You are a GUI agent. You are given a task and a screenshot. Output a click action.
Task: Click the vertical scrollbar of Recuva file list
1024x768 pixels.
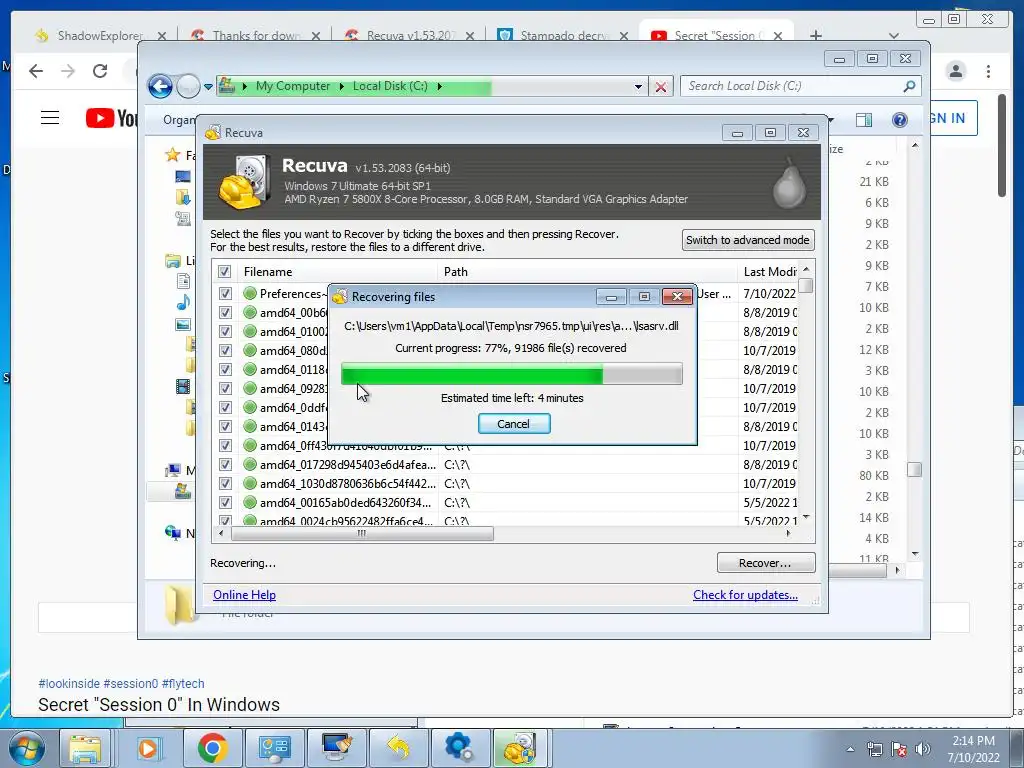coord(806,286)
